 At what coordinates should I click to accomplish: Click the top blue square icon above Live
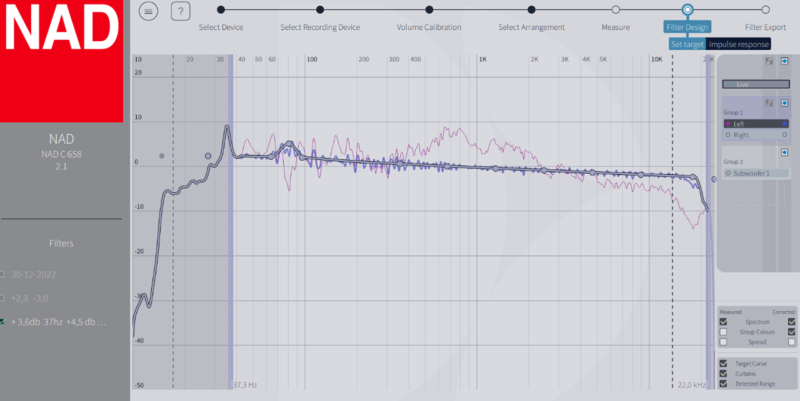pos(785,61)
